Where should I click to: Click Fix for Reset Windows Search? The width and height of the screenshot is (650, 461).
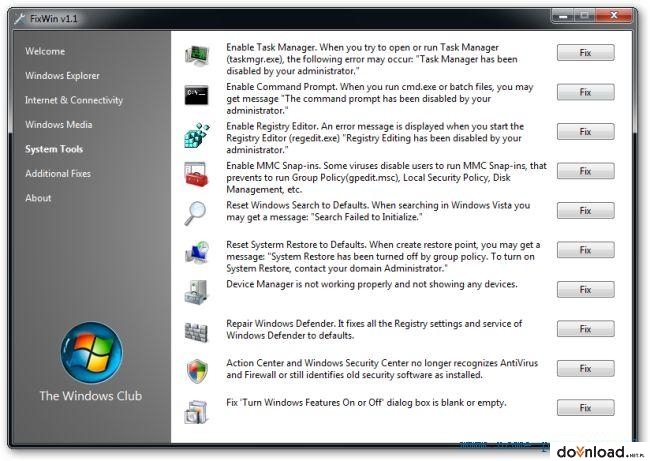[585, 211]
